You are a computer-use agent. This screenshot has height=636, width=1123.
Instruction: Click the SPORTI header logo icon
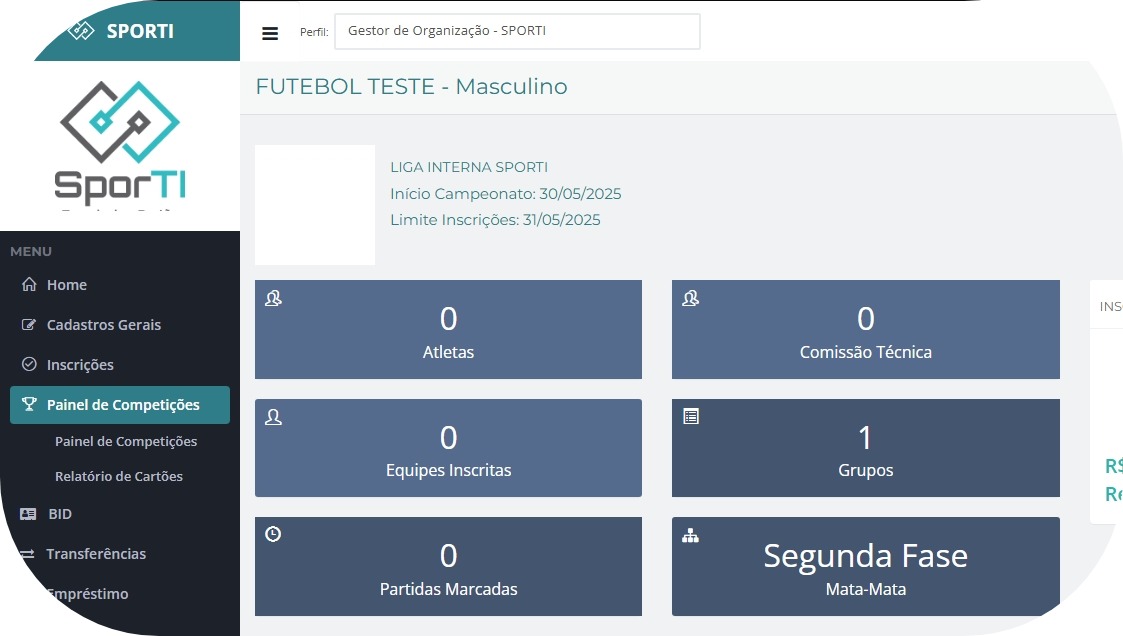(81, 30)
